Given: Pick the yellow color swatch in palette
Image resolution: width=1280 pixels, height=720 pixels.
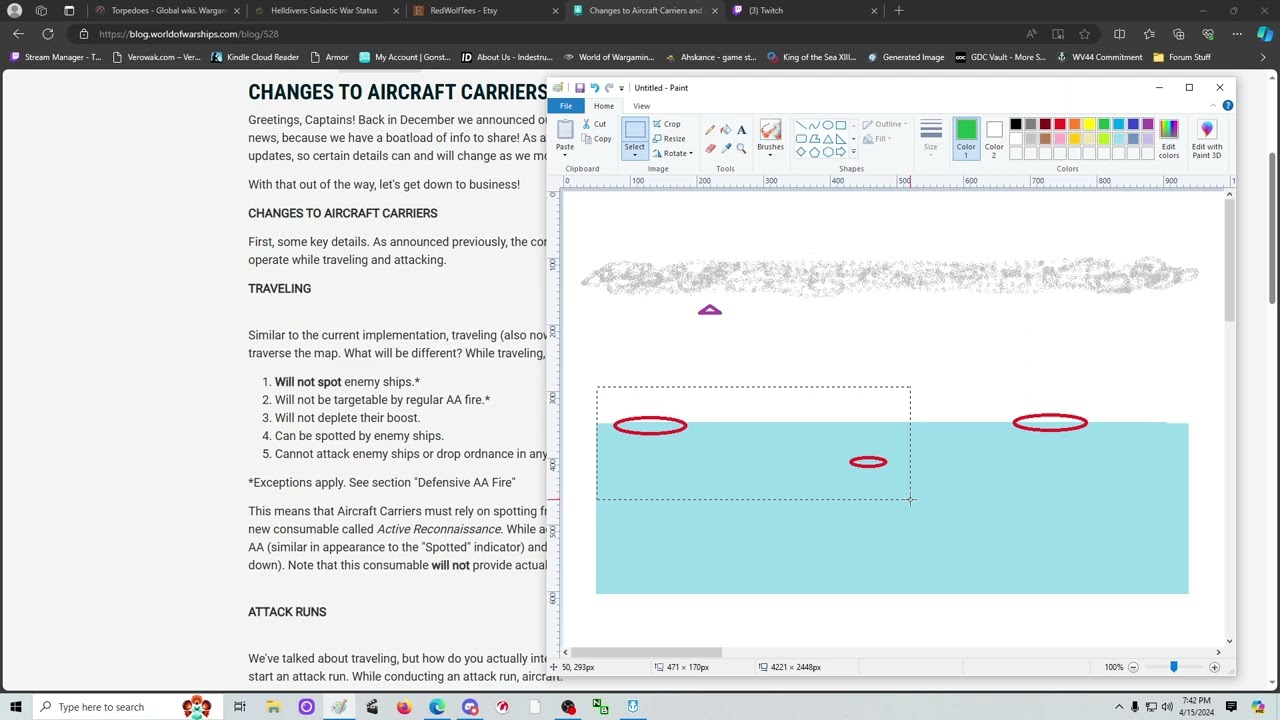Looking at the screenshot, I should coord(1089,124).
